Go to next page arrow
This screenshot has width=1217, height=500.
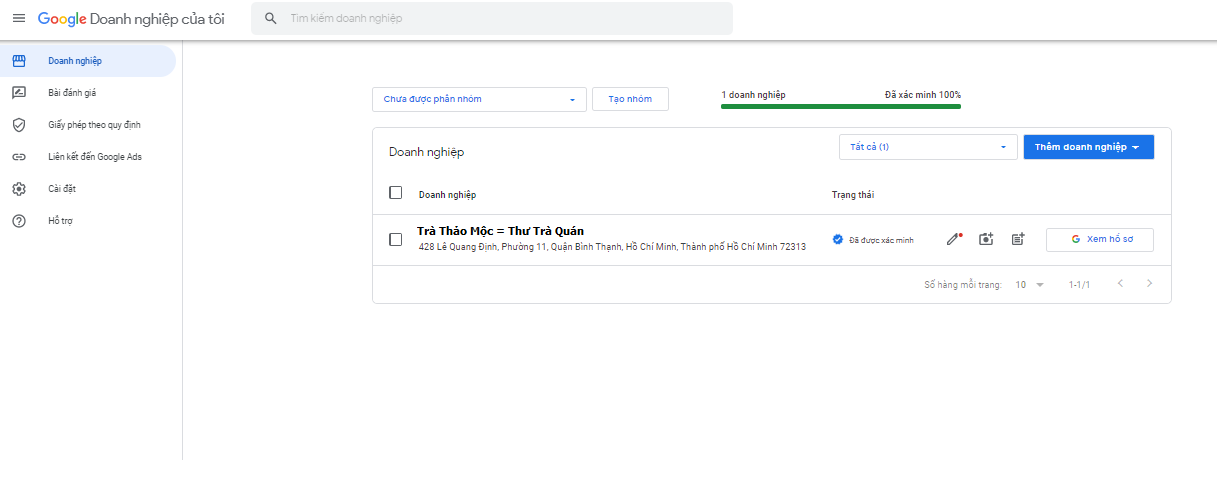click(1150, 284)
